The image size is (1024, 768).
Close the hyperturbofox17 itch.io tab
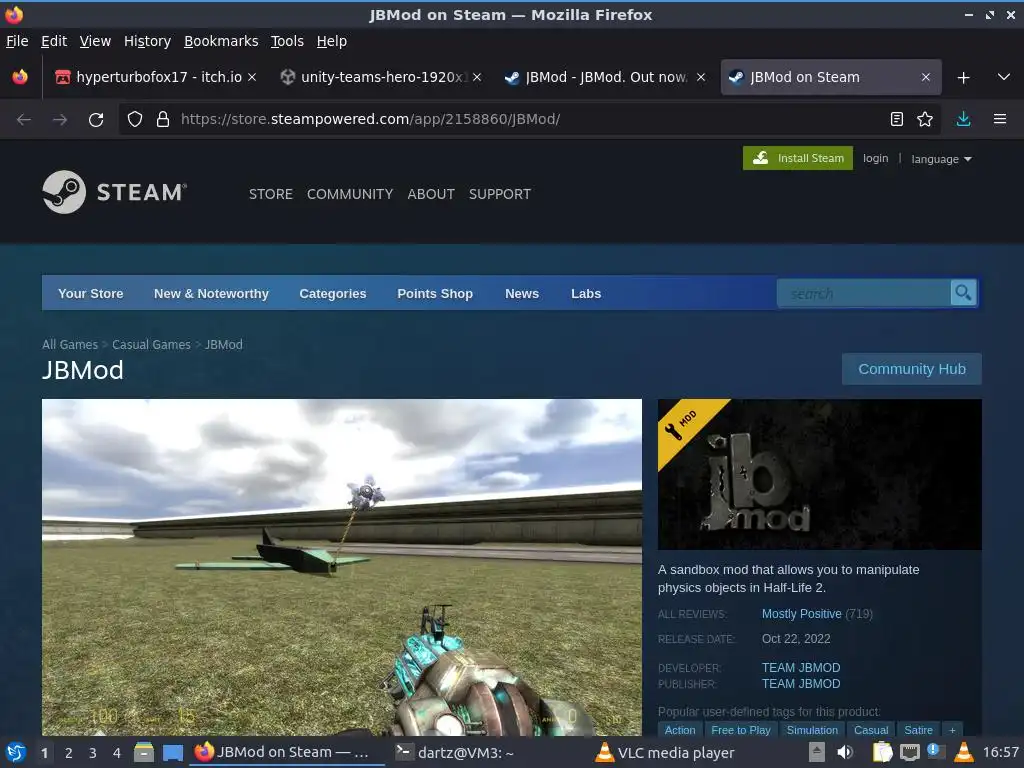pos(252,77)
